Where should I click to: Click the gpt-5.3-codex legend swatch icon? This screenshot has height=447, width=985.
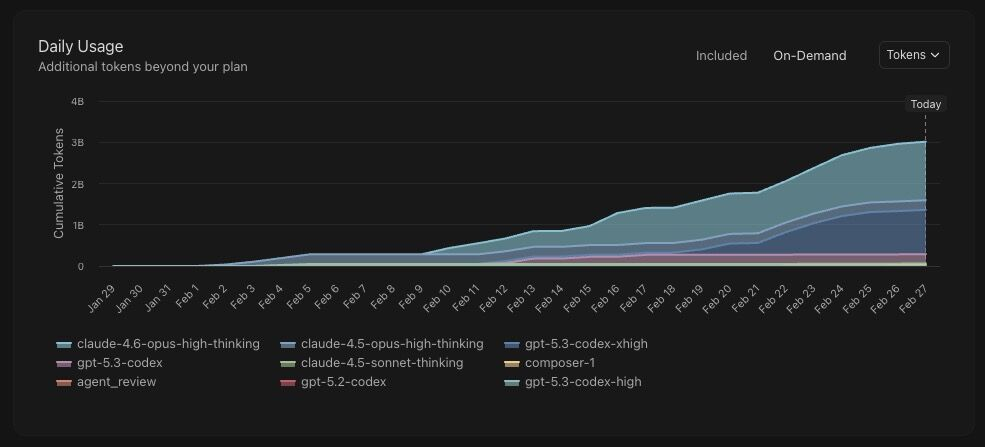tap(65, 363)
